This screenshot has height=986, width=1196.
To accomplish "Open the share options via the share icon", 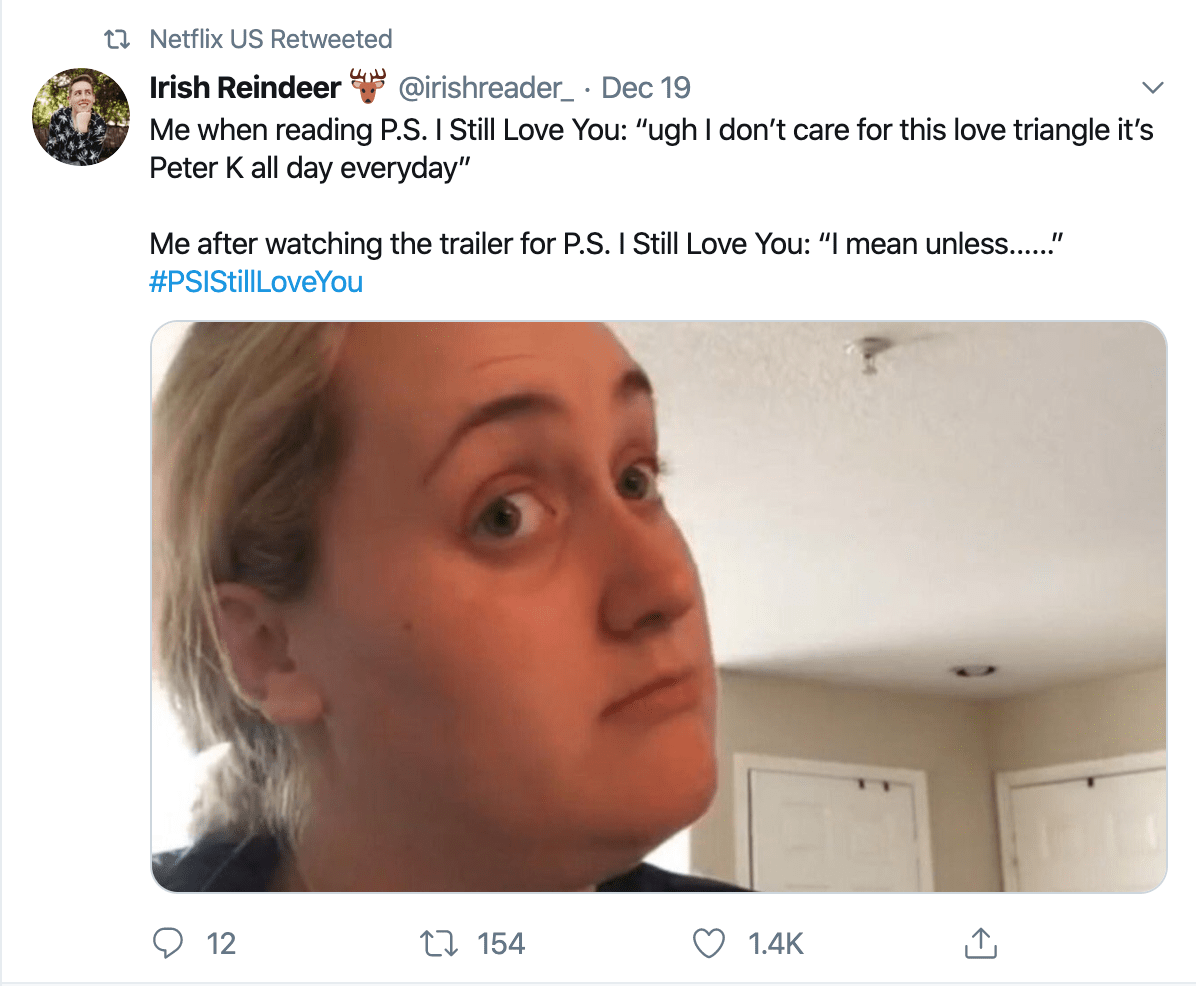I will [981, 941].
